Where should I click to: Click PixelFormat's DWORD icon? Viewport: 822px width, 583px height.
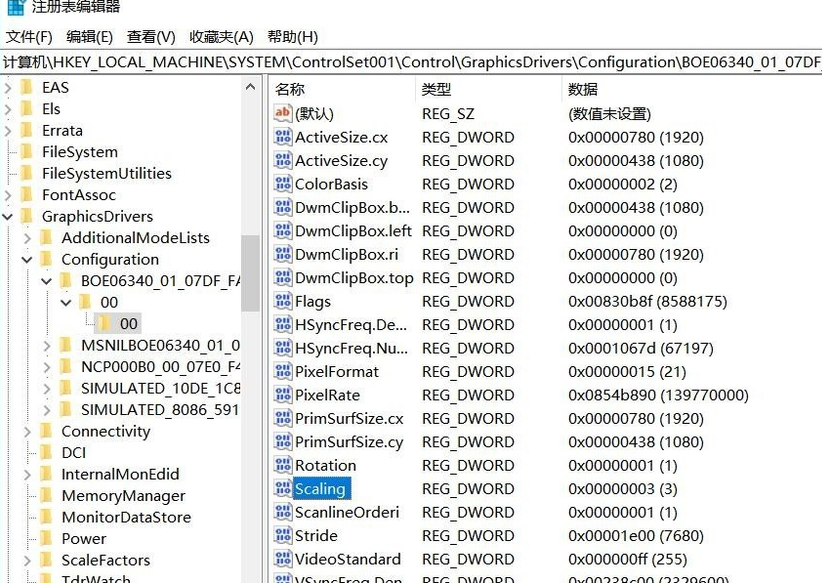pos(283,371)
